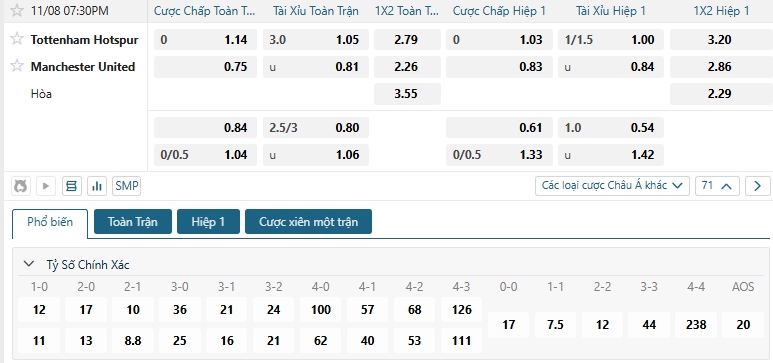Open the stacked list view icon

(71, 186)
